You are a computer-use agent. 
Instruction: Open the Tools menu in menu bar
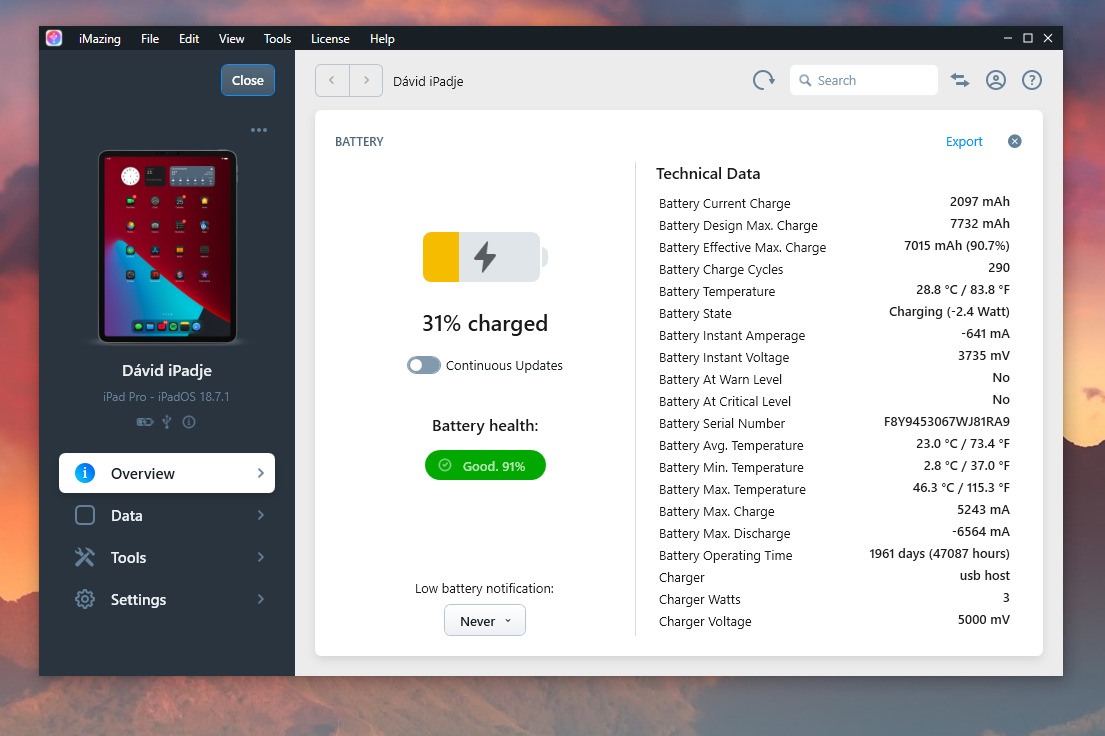pos(277,39)
